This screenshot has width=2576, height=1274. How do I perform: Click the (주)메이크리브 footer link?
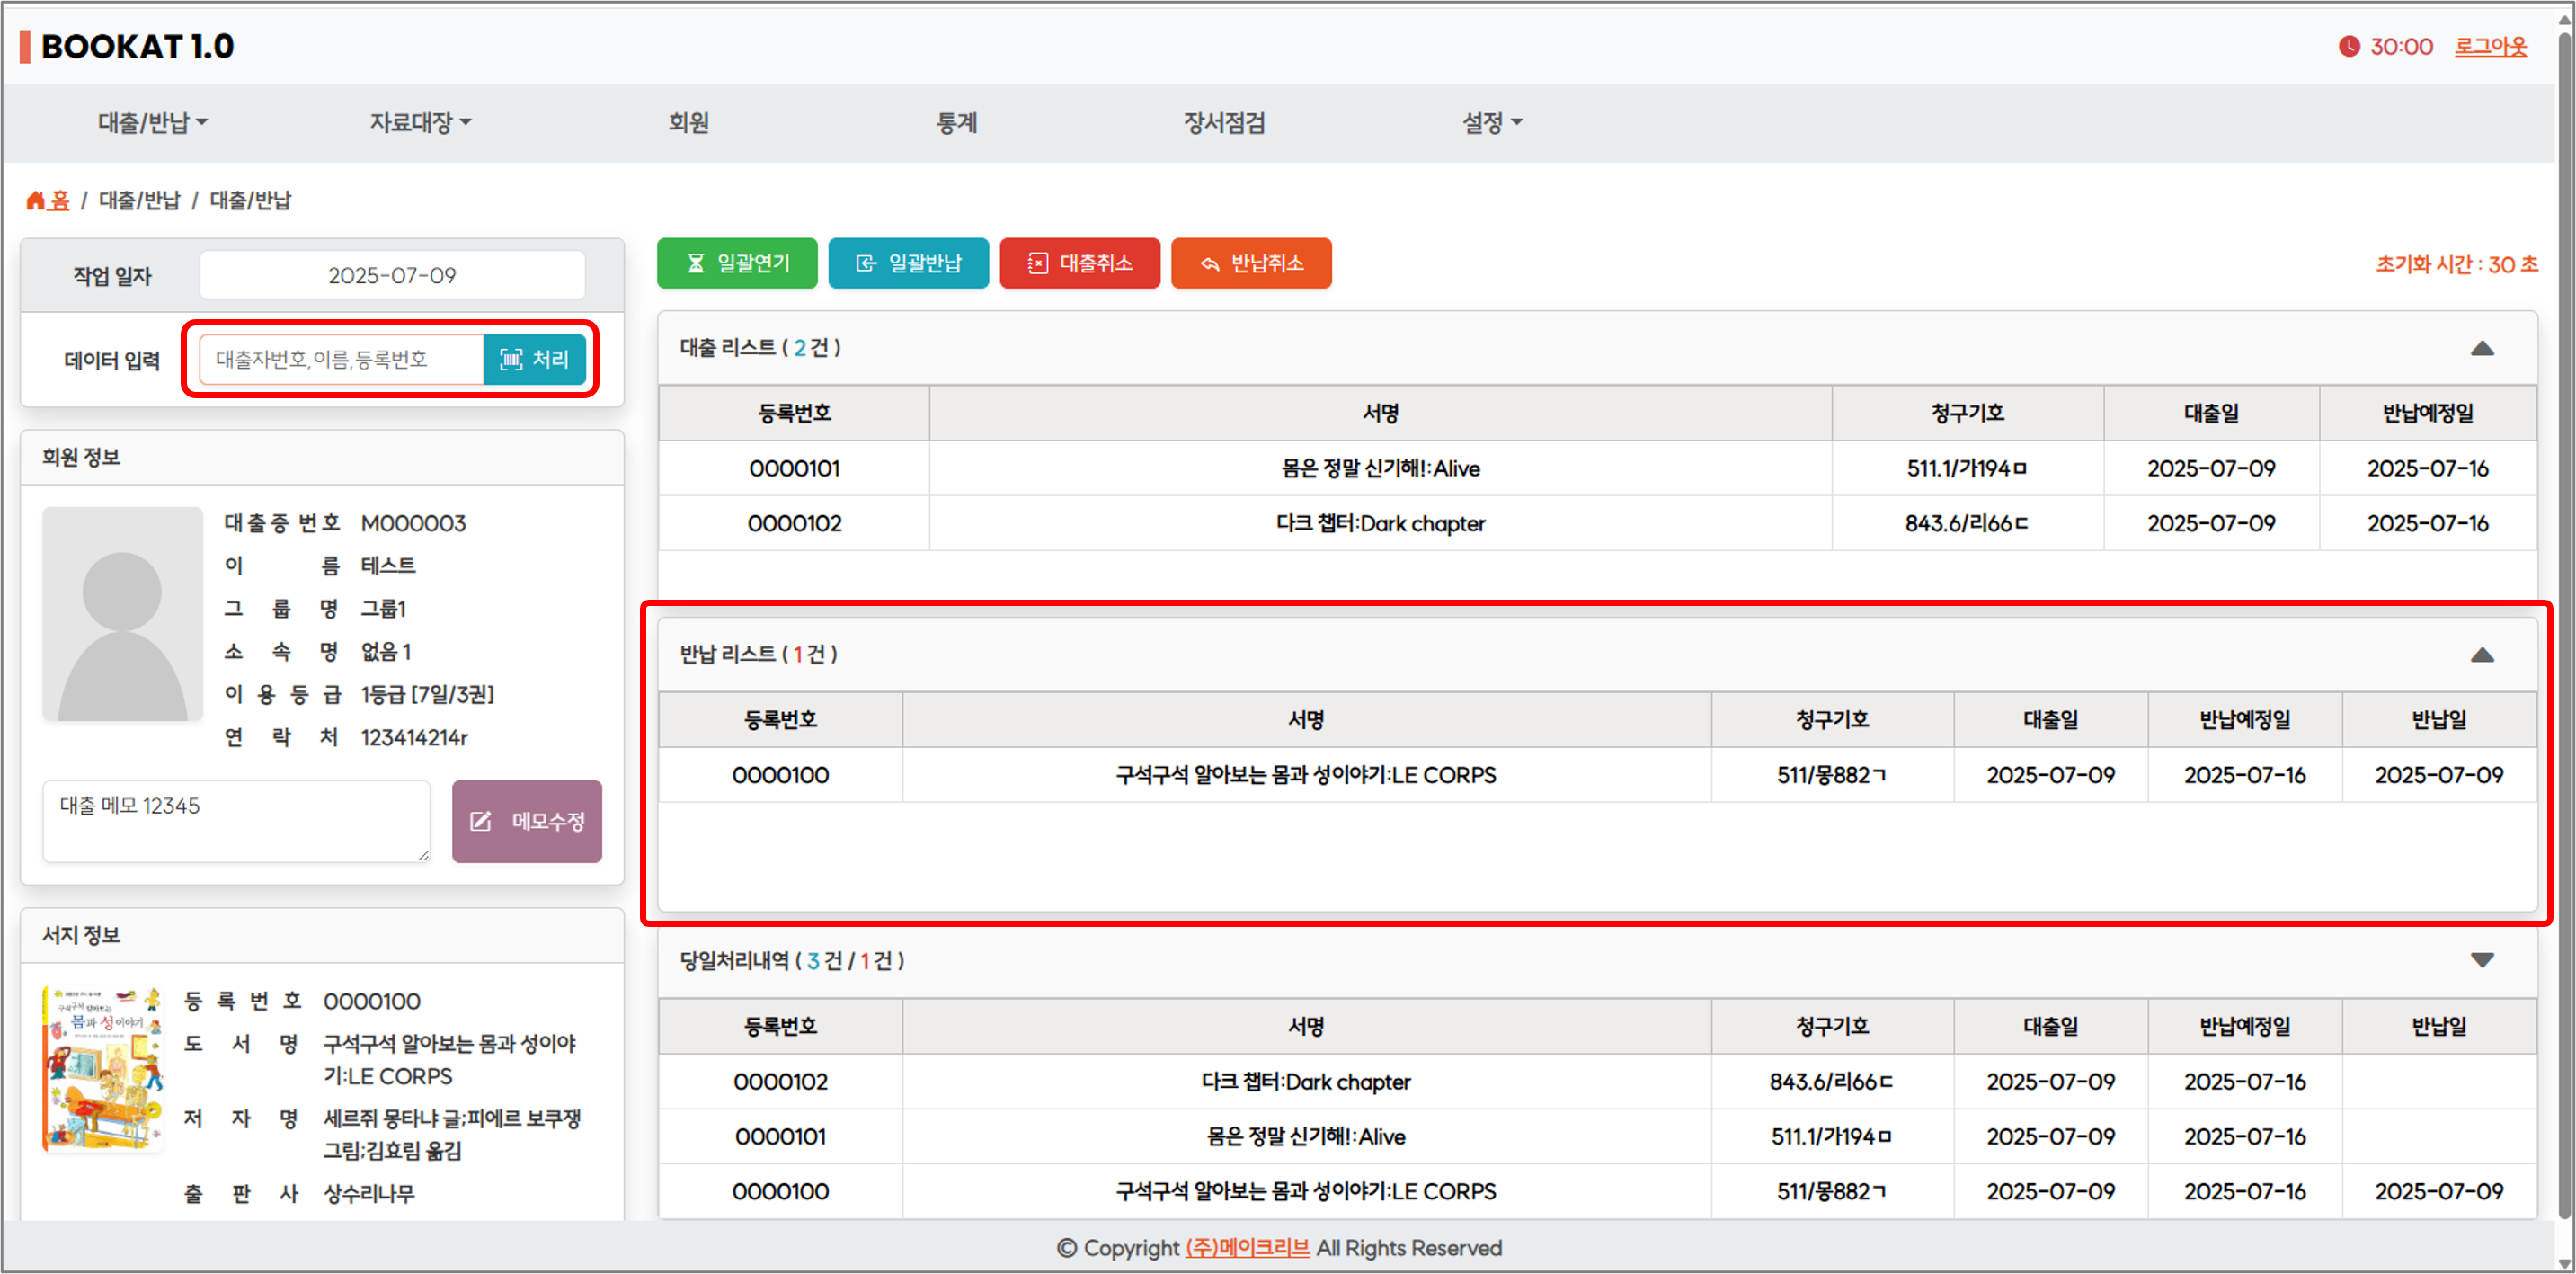(1247, 1247)
